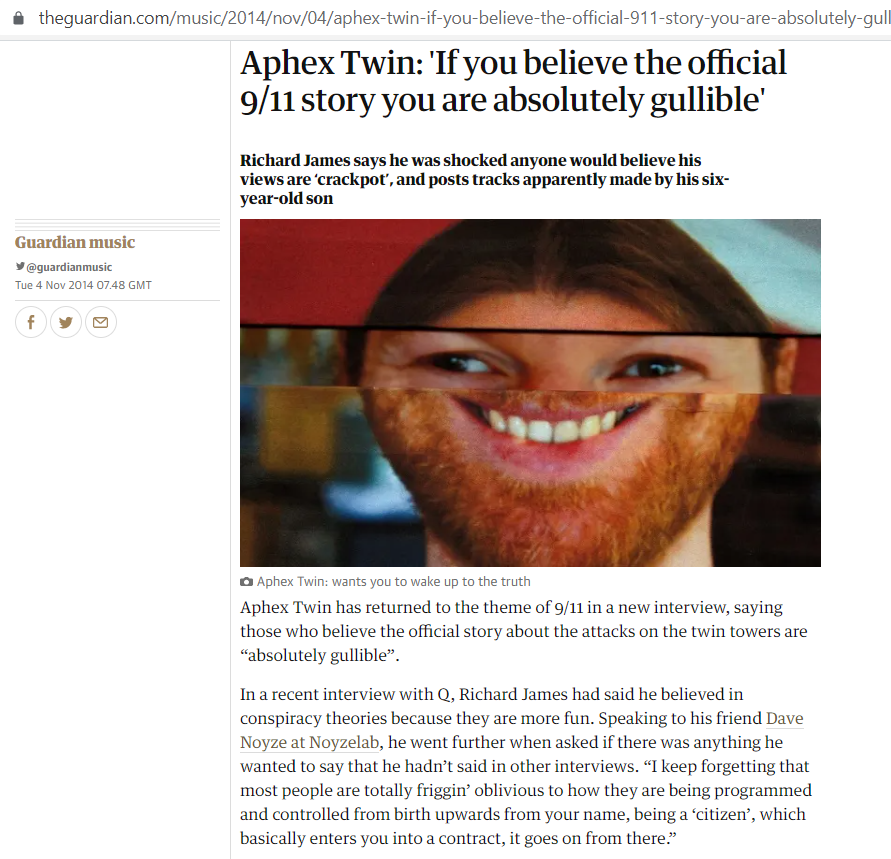The image size is (891, 859).
Task: Click the photo caption text
Action: coord(393,582)
